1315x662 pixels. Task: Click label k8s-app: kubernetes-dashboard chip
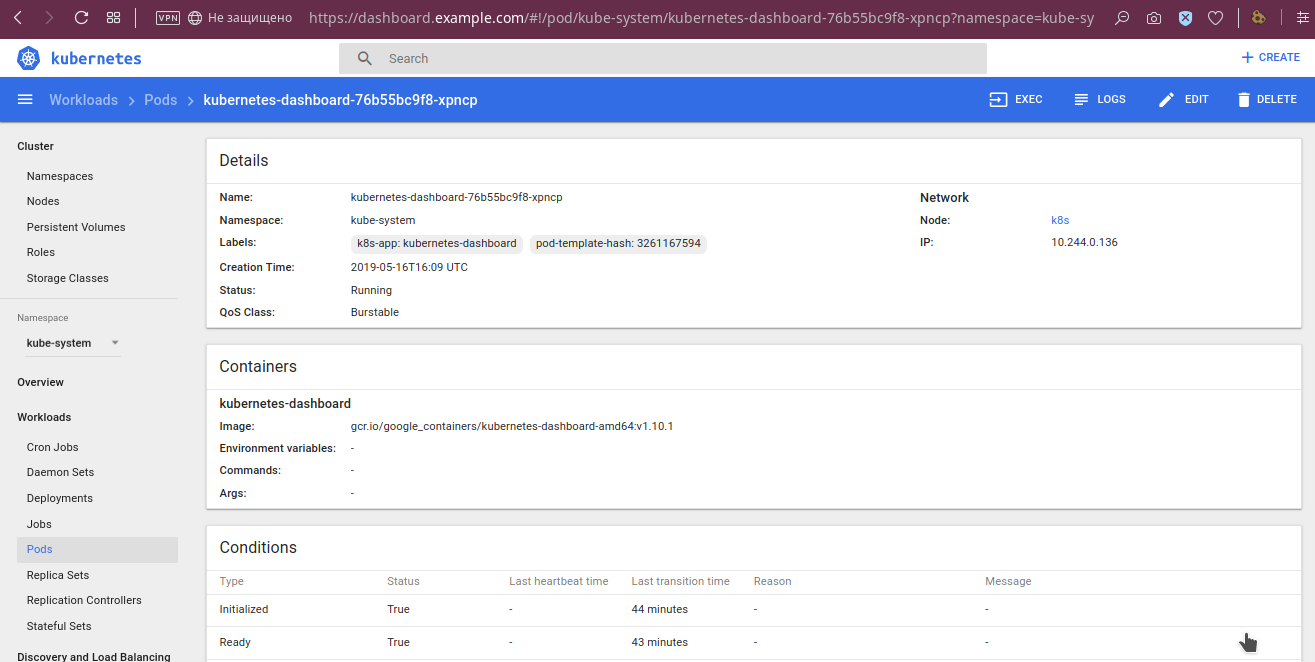(x=437, y=243)
